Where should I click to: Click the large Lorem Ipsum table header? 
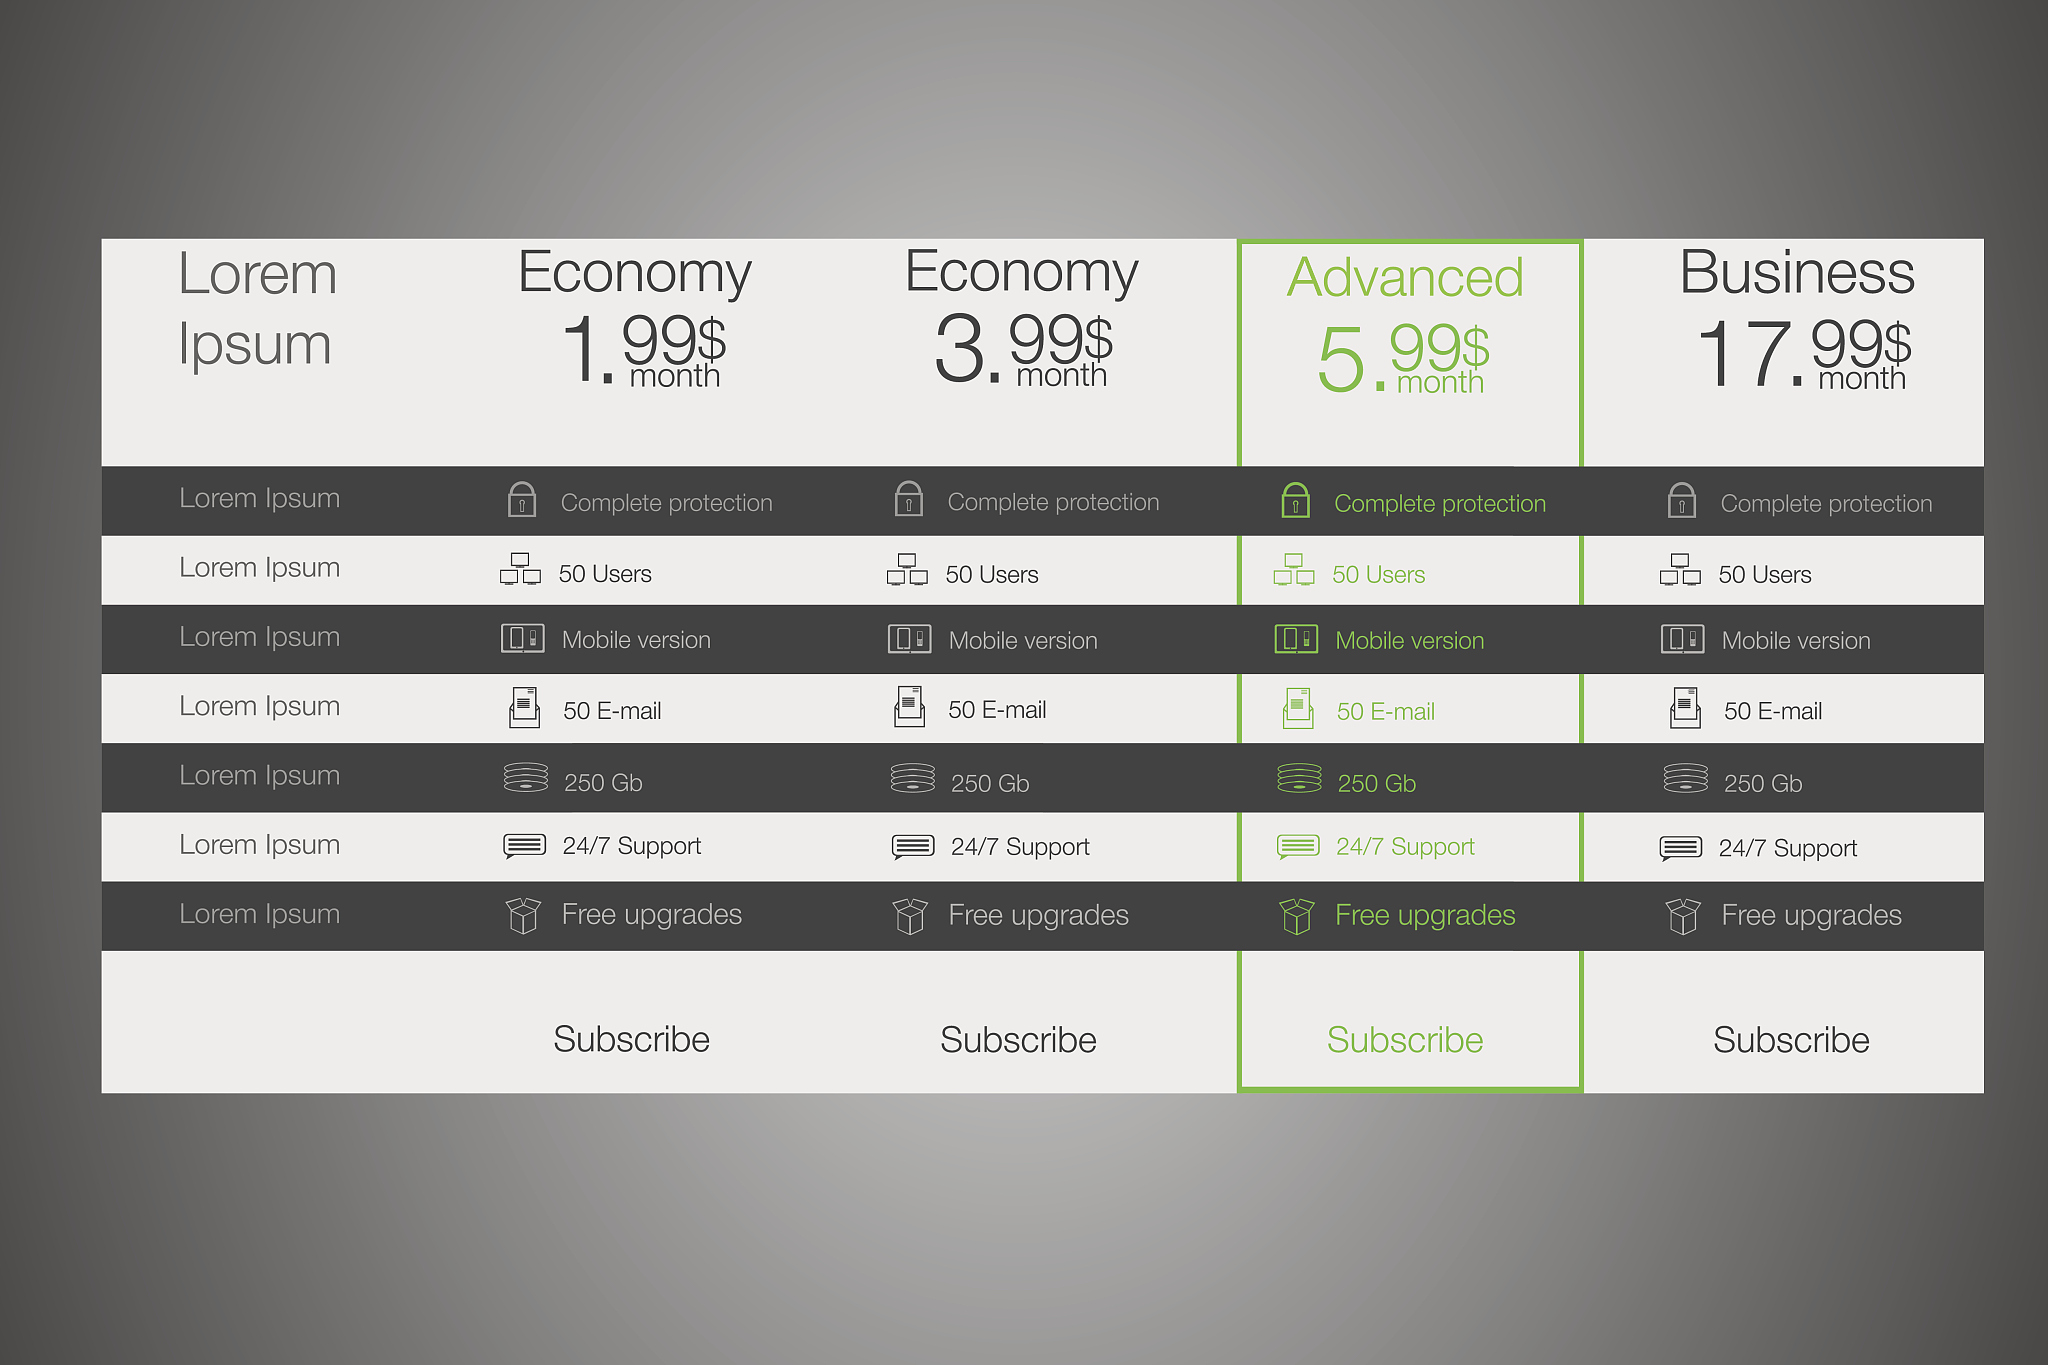point(256,308)
